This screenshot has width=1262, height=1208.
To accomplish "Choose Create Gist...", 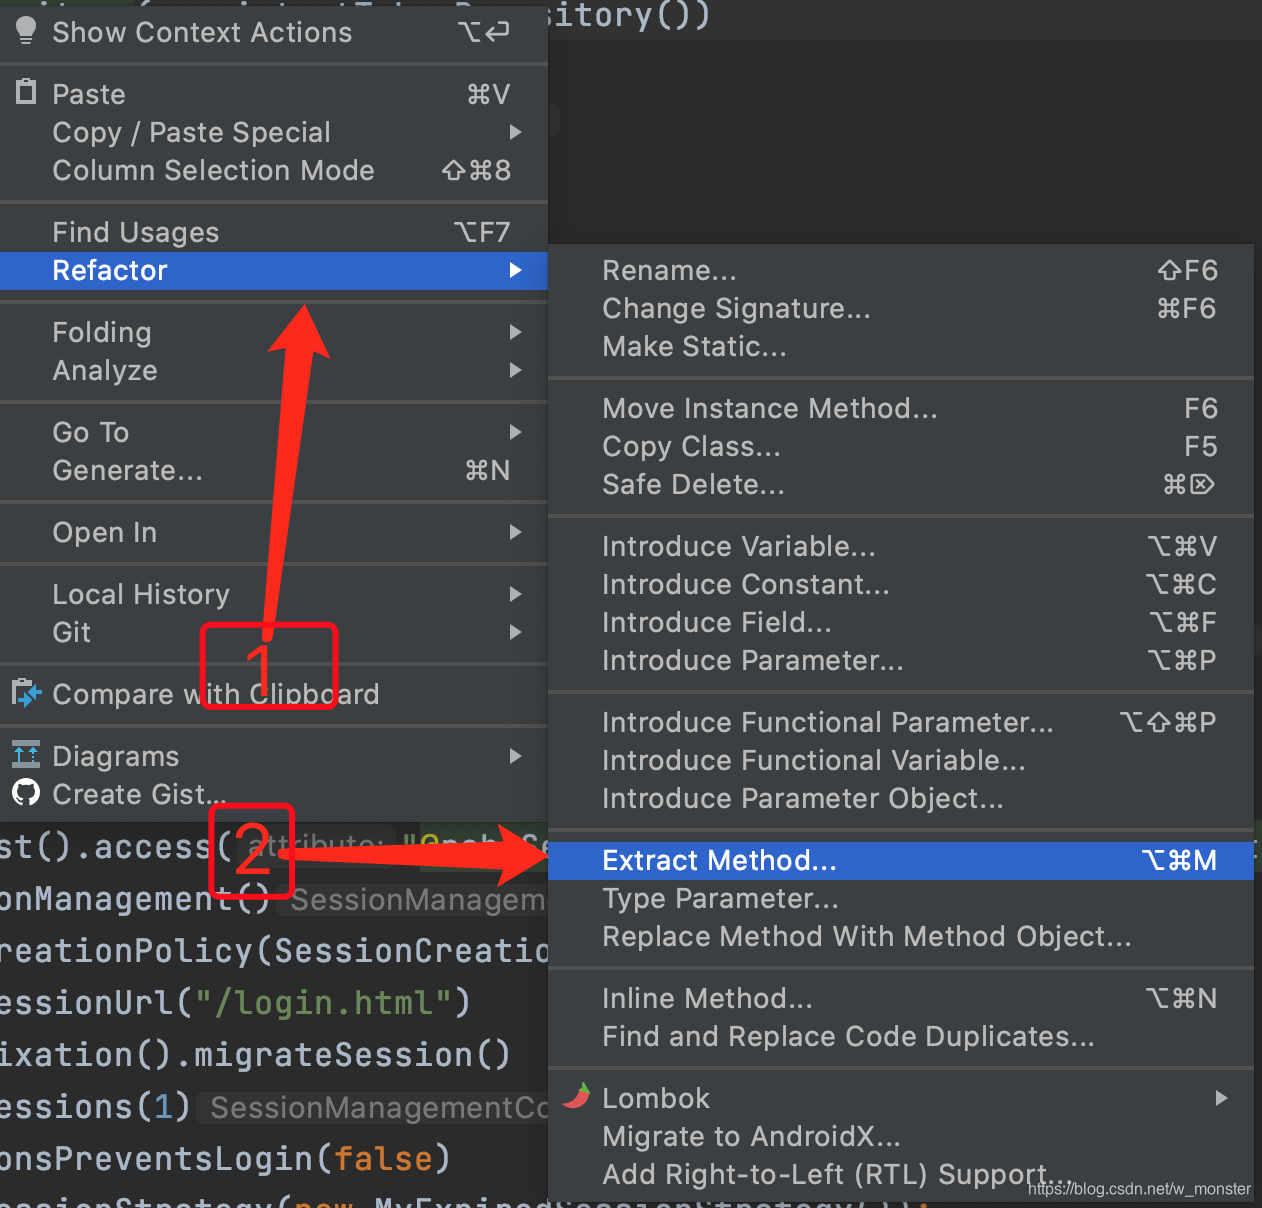I will pyautogui.click(x=274, y=794).
